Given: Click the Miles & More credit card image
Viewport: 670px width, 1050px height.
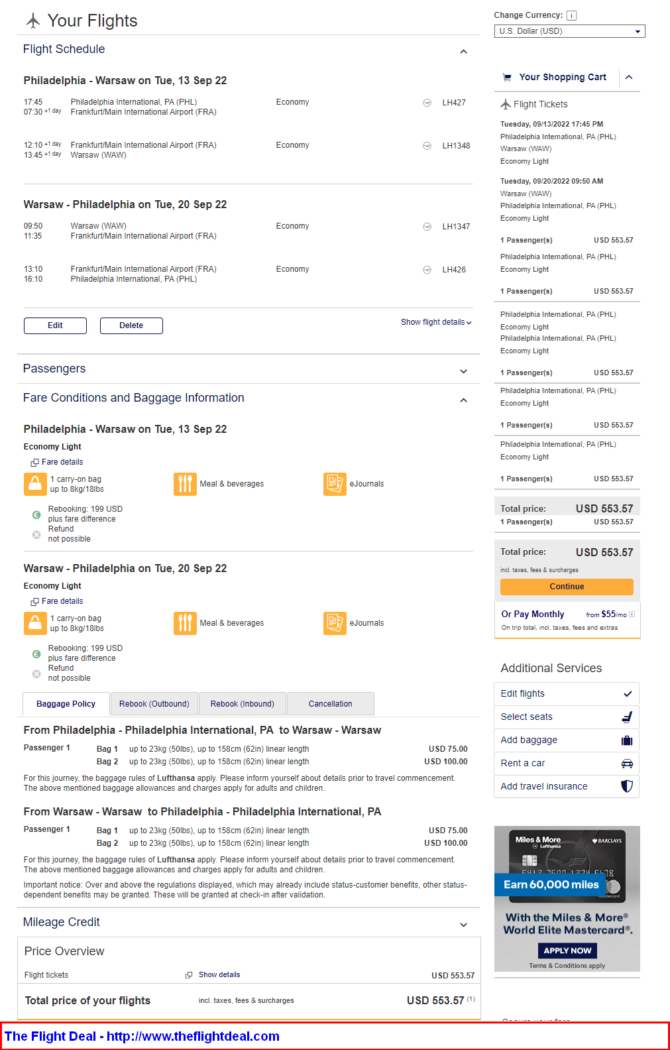Looking at the screenshot, I should pyautogui.click(x=567, y=865).
